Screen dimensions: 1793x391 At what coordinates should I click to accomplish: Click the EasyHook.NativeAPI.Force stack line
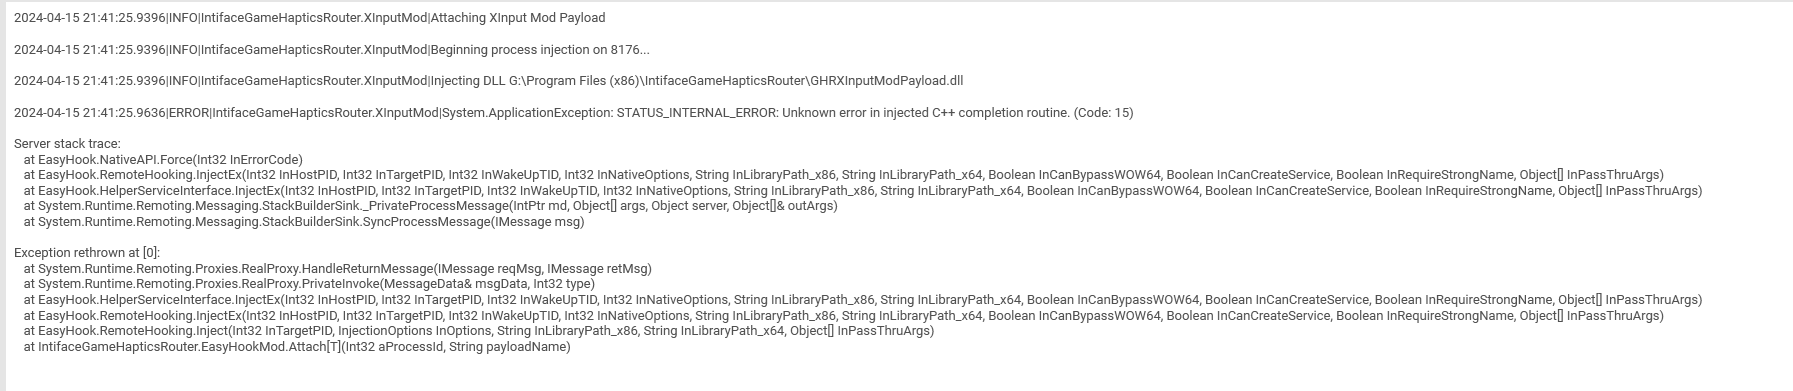click(163, 160)
